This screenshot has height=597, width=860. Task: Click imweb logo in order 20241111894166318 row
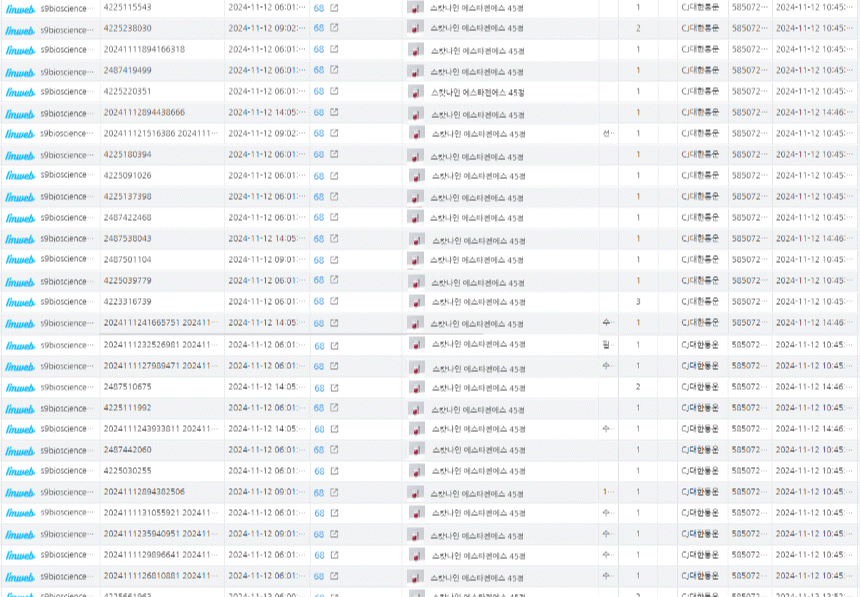[x=20, y=50]
